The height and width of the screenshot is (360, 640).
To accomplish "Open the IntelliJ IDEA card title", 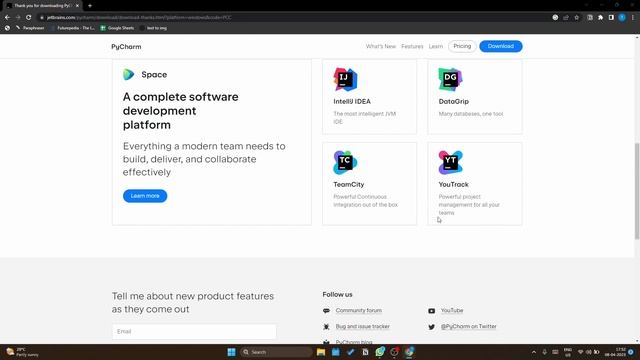I will [x=352, y=101].
